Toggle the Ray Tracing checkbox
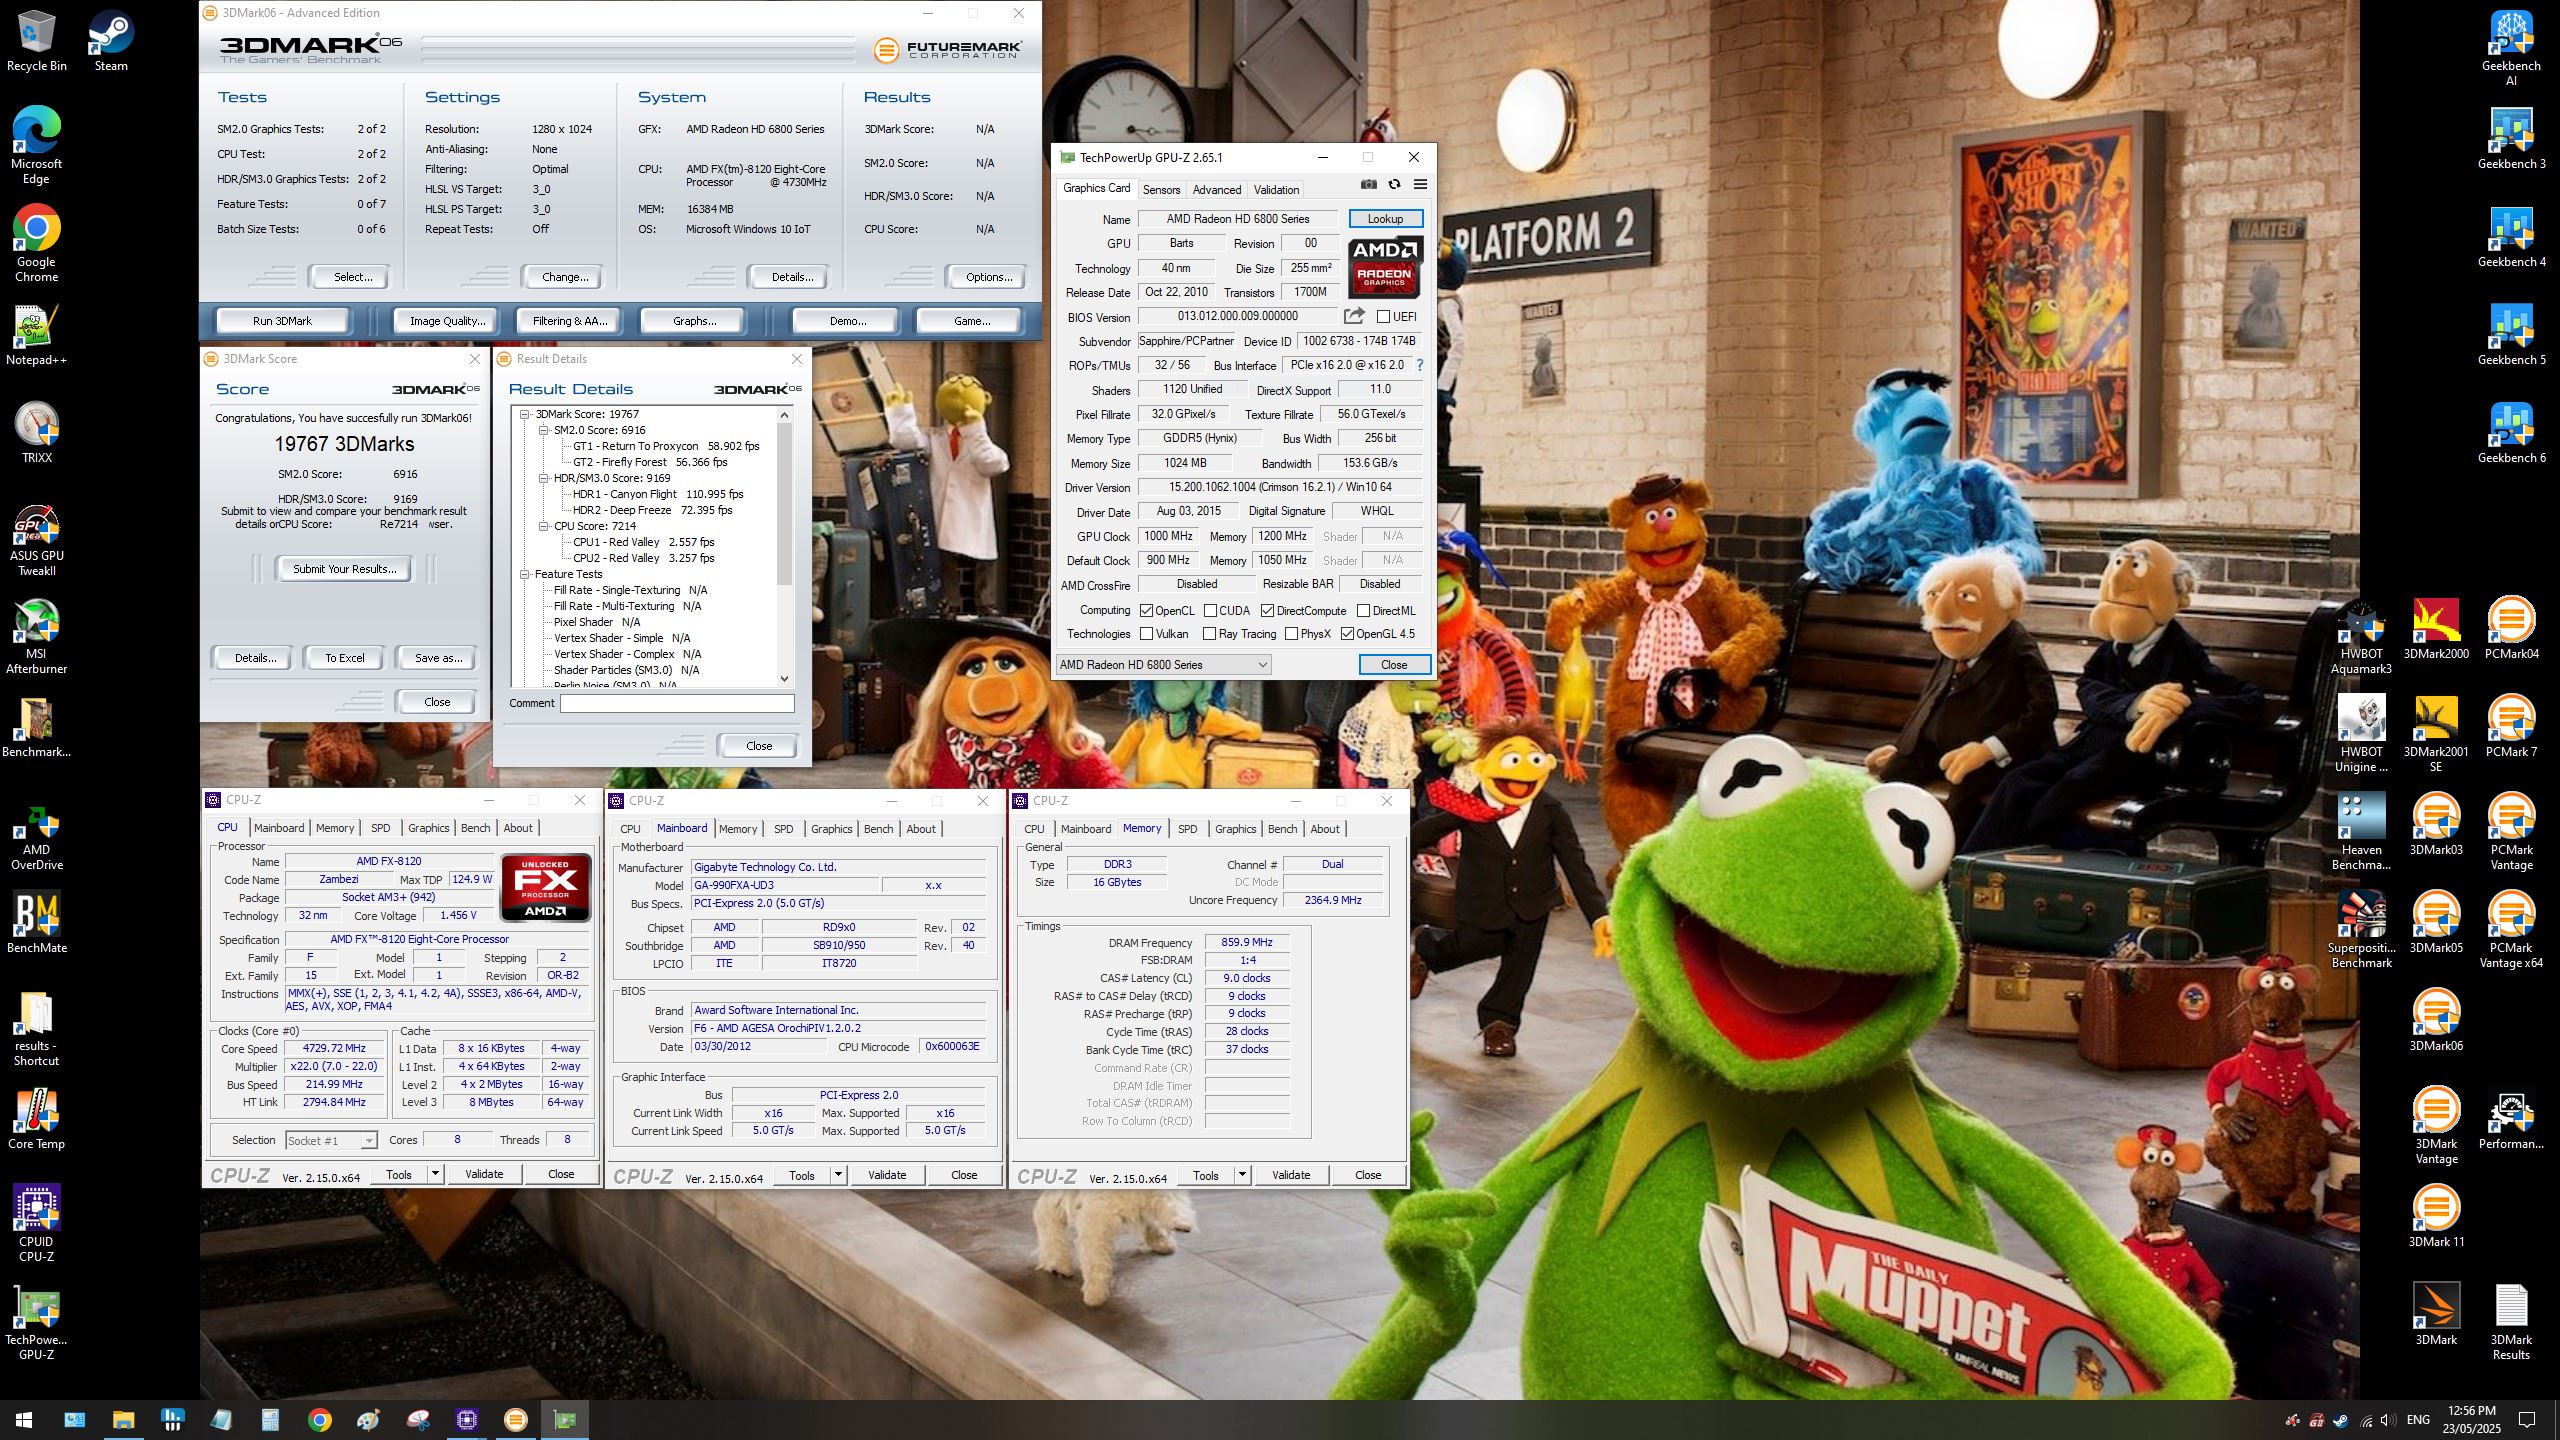The width and height of the screenshot is (2560, 1440). (x=1209, y=634)
